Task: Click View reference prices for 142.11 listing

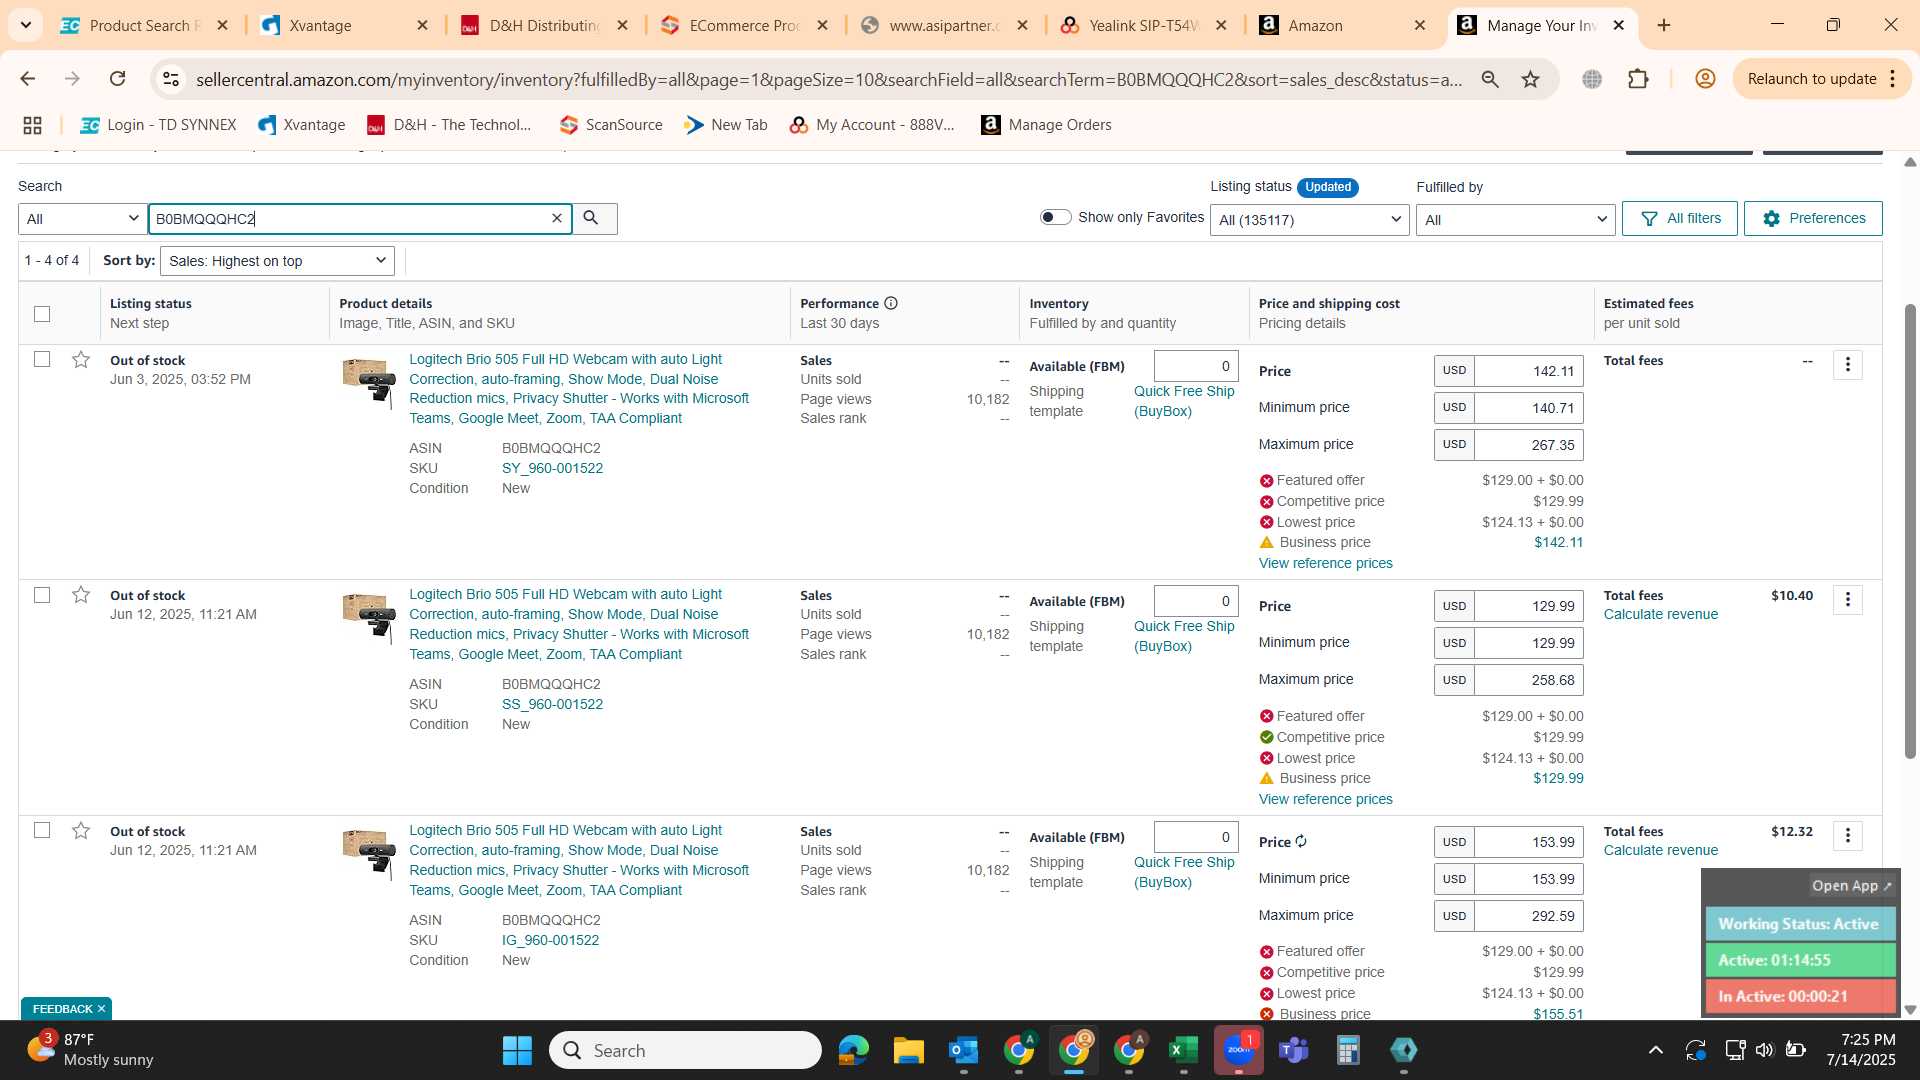Action: (1325, 563)
